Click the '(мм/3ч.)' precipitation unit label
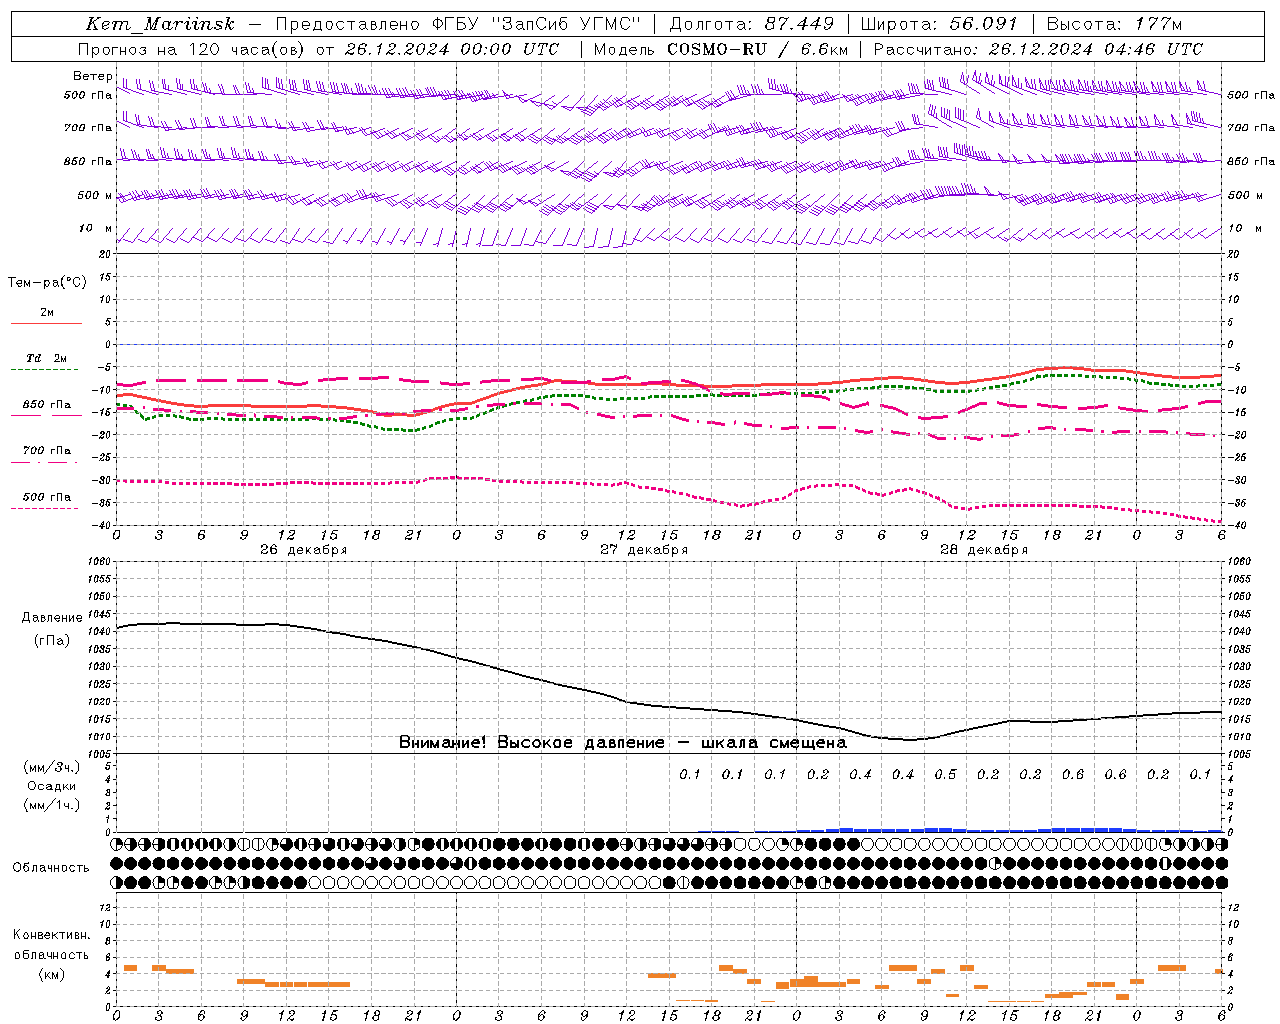The image size is (1280, 1024). (52, 767)
